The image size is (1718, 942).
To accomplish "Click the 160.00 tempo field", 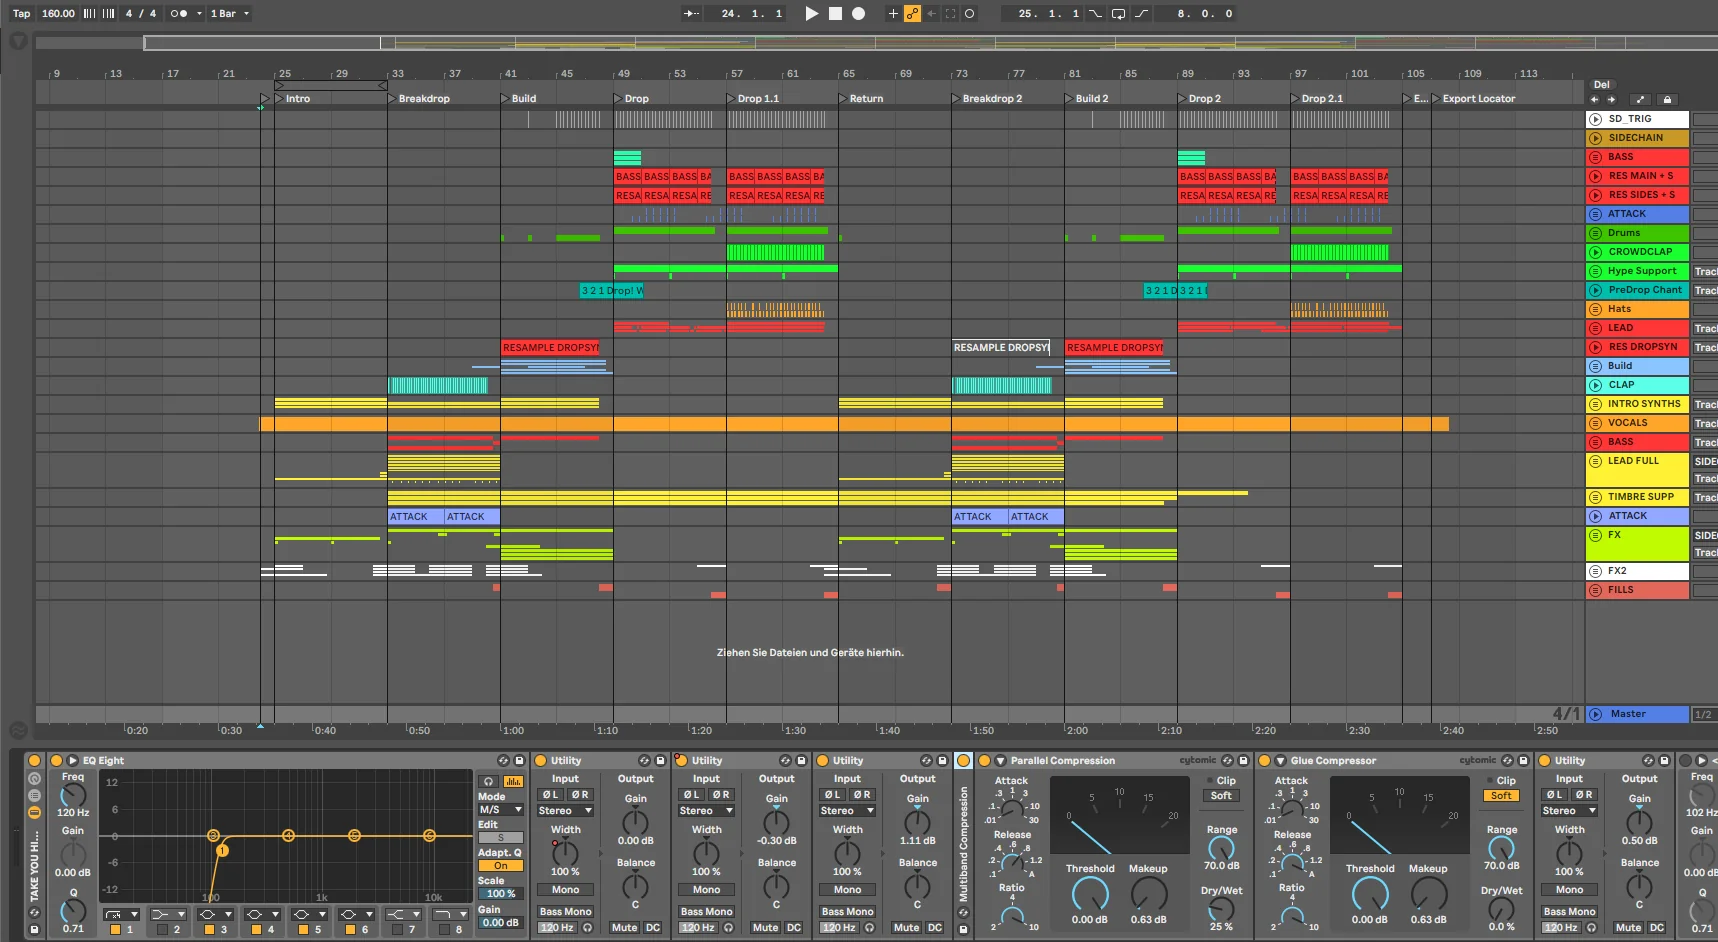I will (58, 13).
